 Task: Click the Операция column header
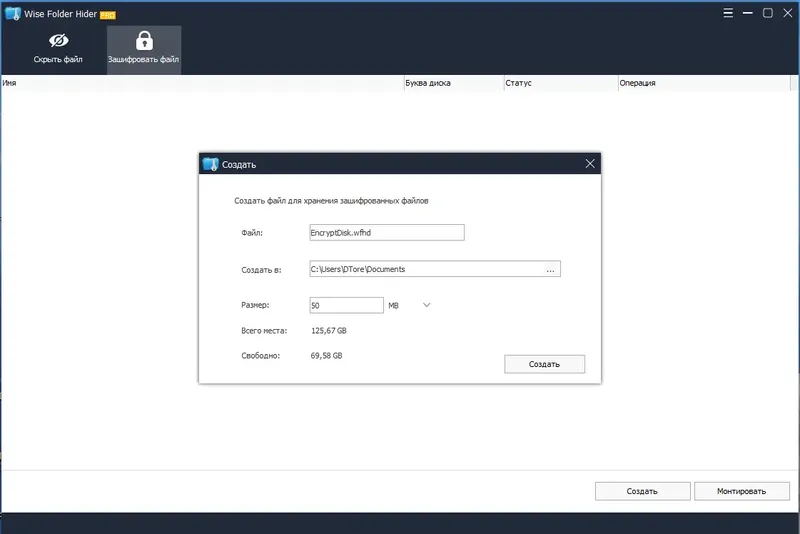(x=704, y=83)
